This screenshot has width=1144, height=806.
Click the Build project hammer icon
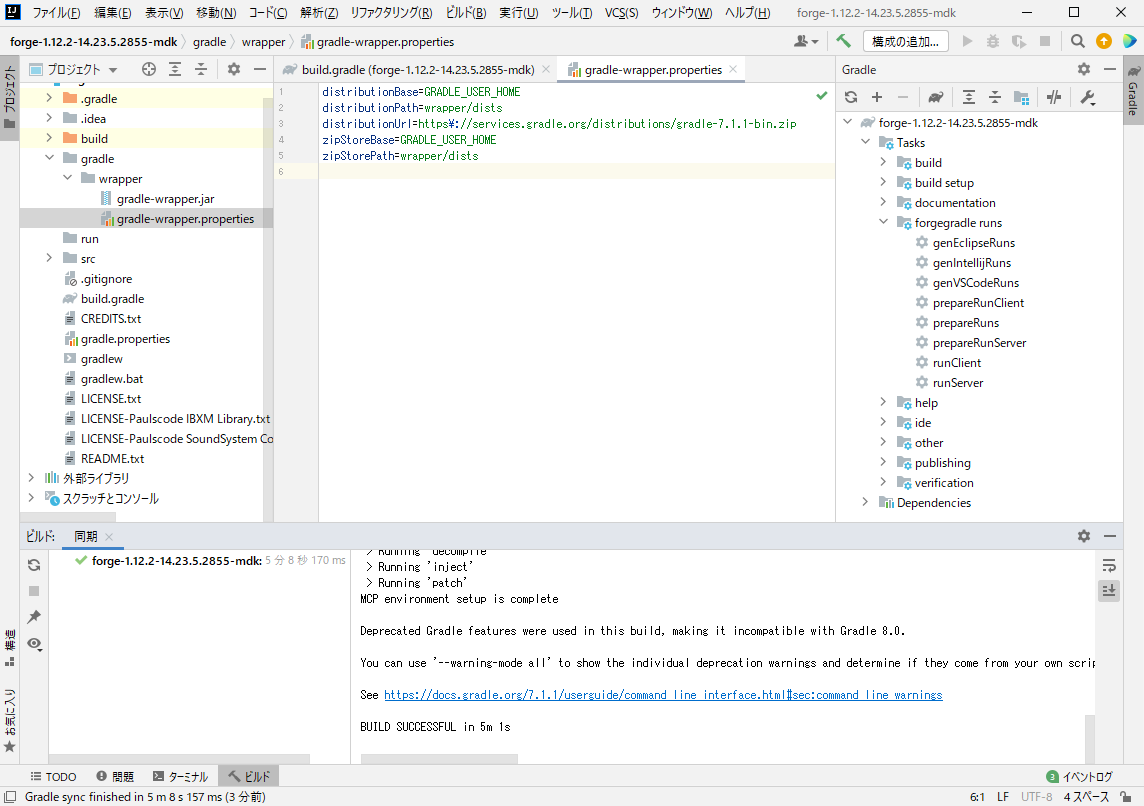(x=843, y=41)
